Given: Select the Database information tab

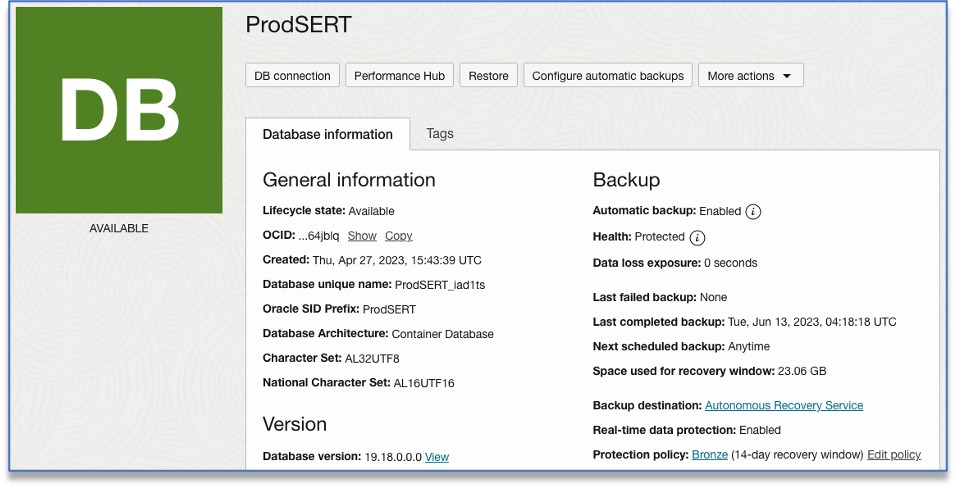Looking at the screenshot, I should click(327, 134).
